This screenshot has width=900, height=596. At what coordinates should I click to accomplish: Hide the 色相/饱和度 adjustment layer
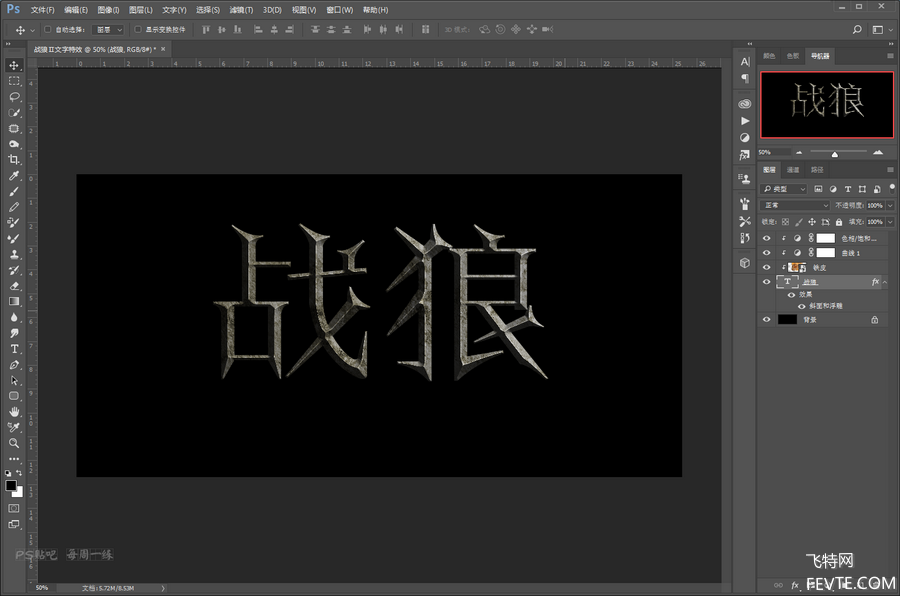pyautogui.click(x=767, y=238)
